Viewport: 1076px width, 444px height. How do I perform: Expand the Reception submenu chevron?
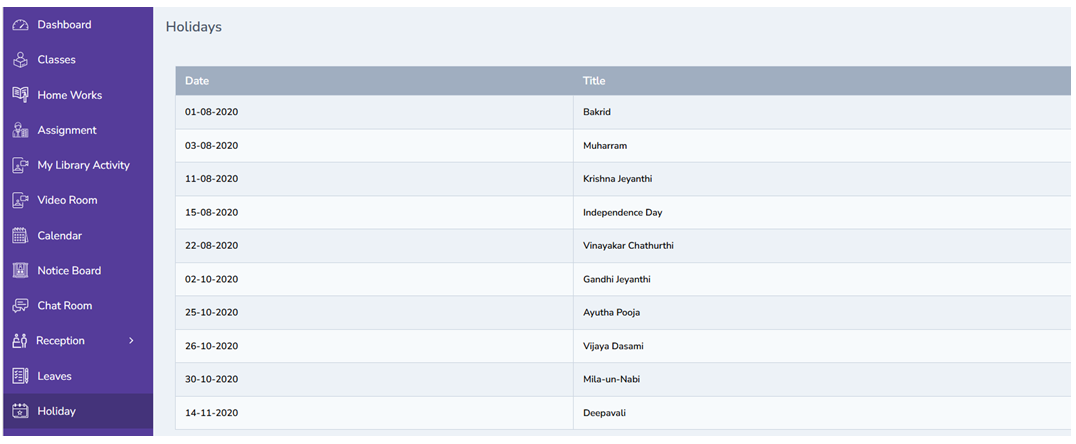[x=131, y=341]
